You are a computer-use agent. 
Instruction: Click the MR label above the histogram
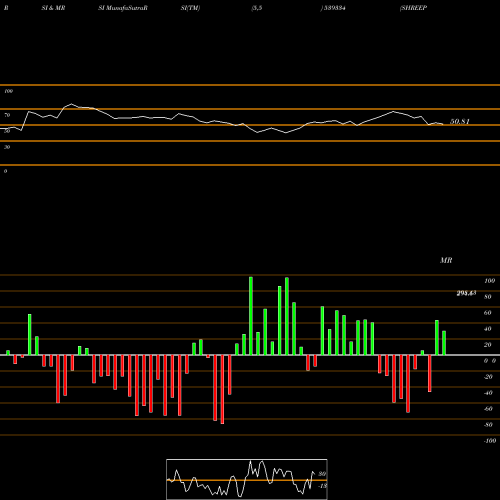click(x=446, y=260)
